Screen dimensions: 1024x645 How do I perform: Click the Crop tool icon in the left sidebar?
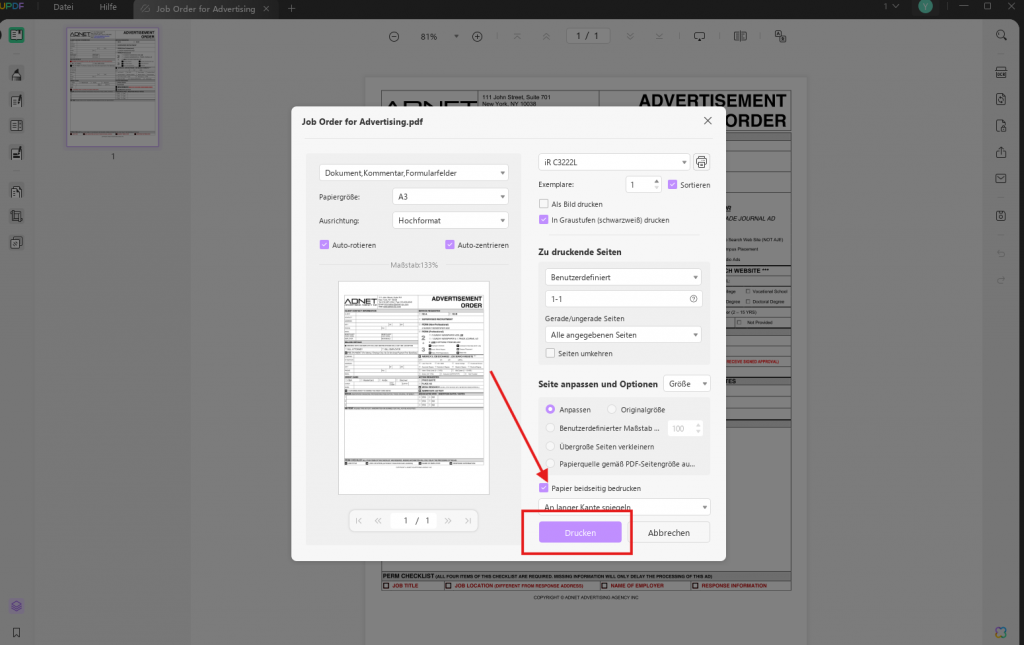click(15, 217)
